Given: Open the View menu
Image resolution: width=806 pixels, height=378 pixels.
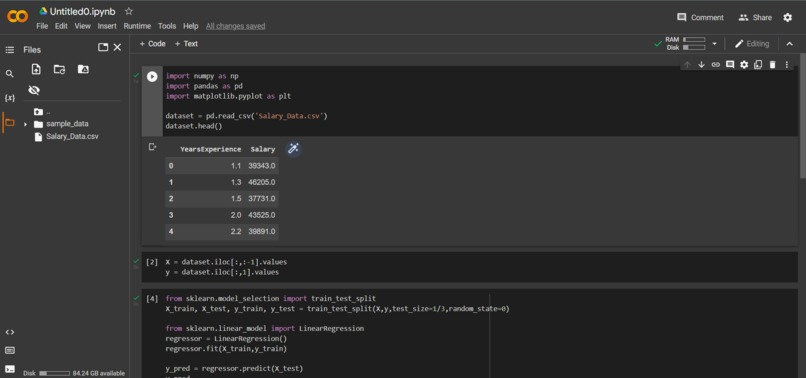Looking at the screenshot, I should 82,26.
